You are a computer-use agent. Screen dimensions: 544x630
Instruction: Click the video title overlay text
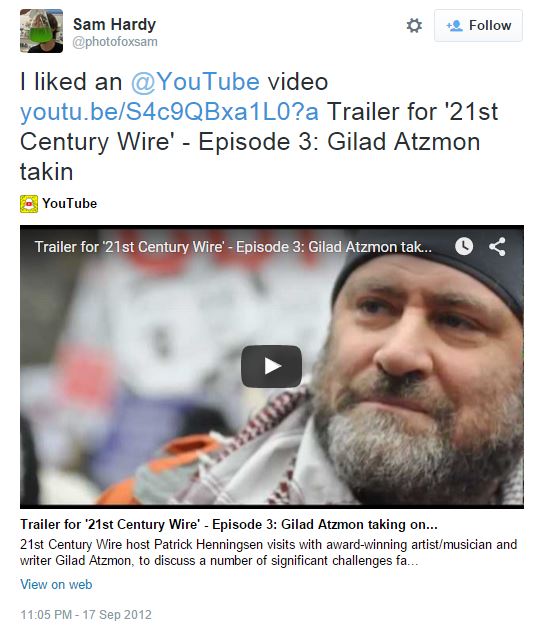coord(233,247)
